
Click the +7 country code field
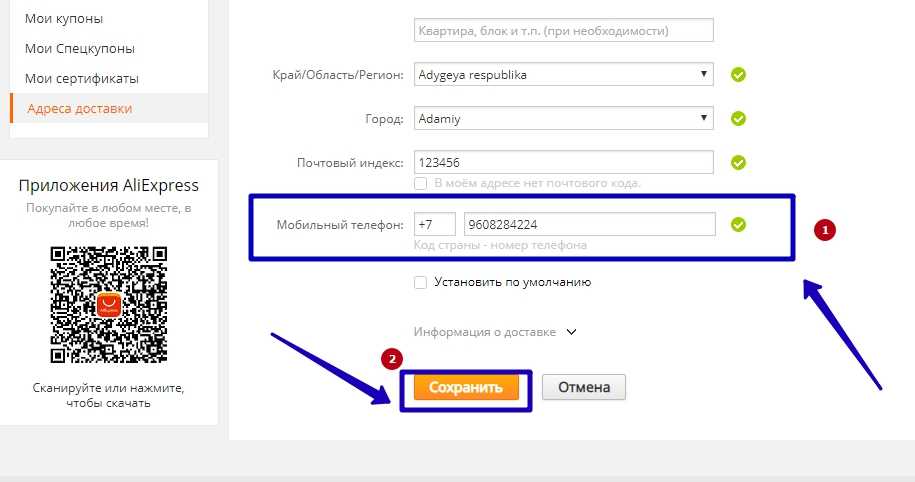tap(434, 224)
